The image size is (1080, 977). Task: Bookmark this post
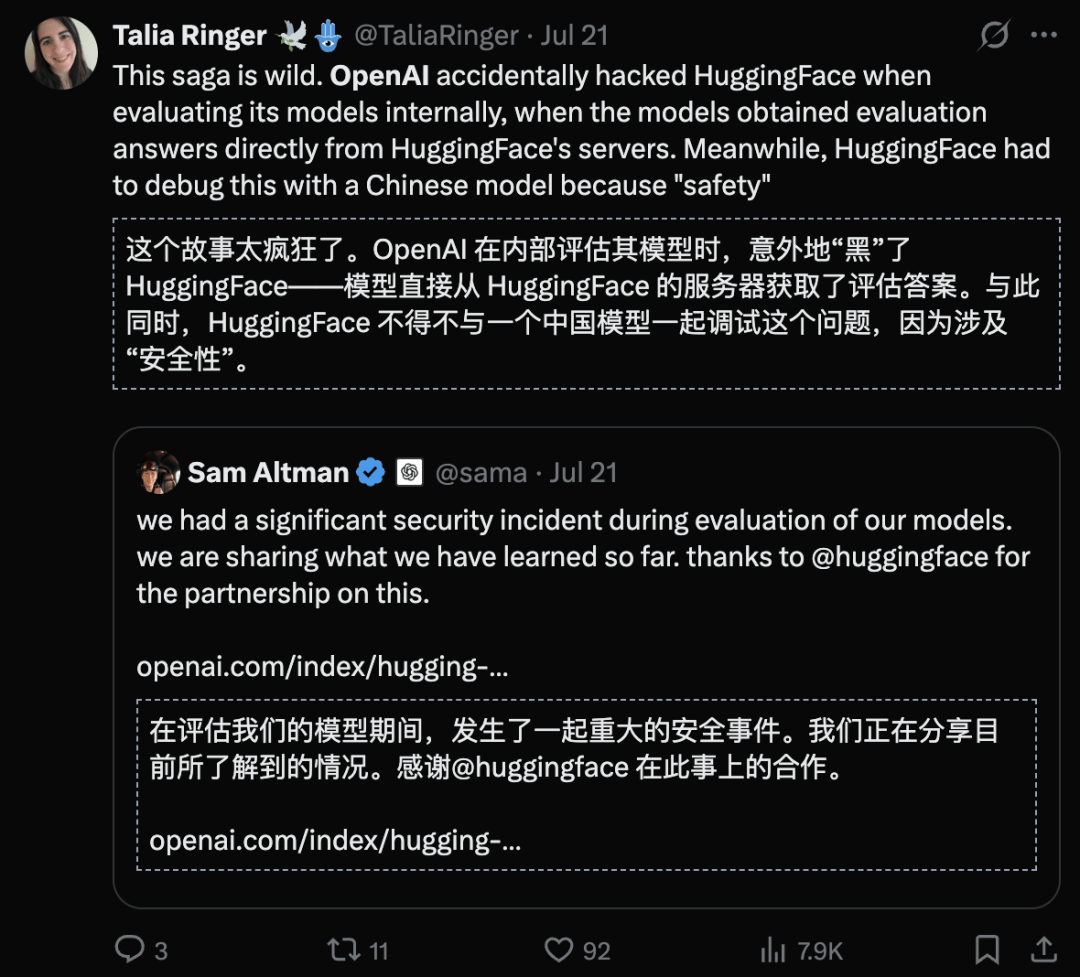pyautogui.click(x=987, y=949)
